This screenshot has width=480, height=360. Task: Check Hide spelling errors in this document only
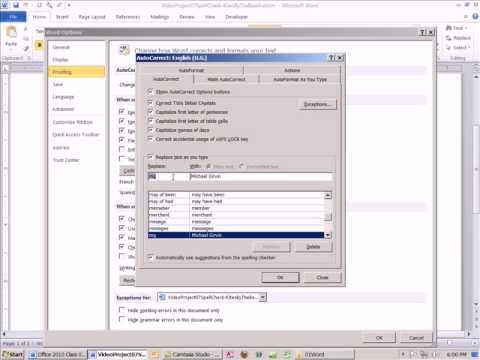coord(122,310)
